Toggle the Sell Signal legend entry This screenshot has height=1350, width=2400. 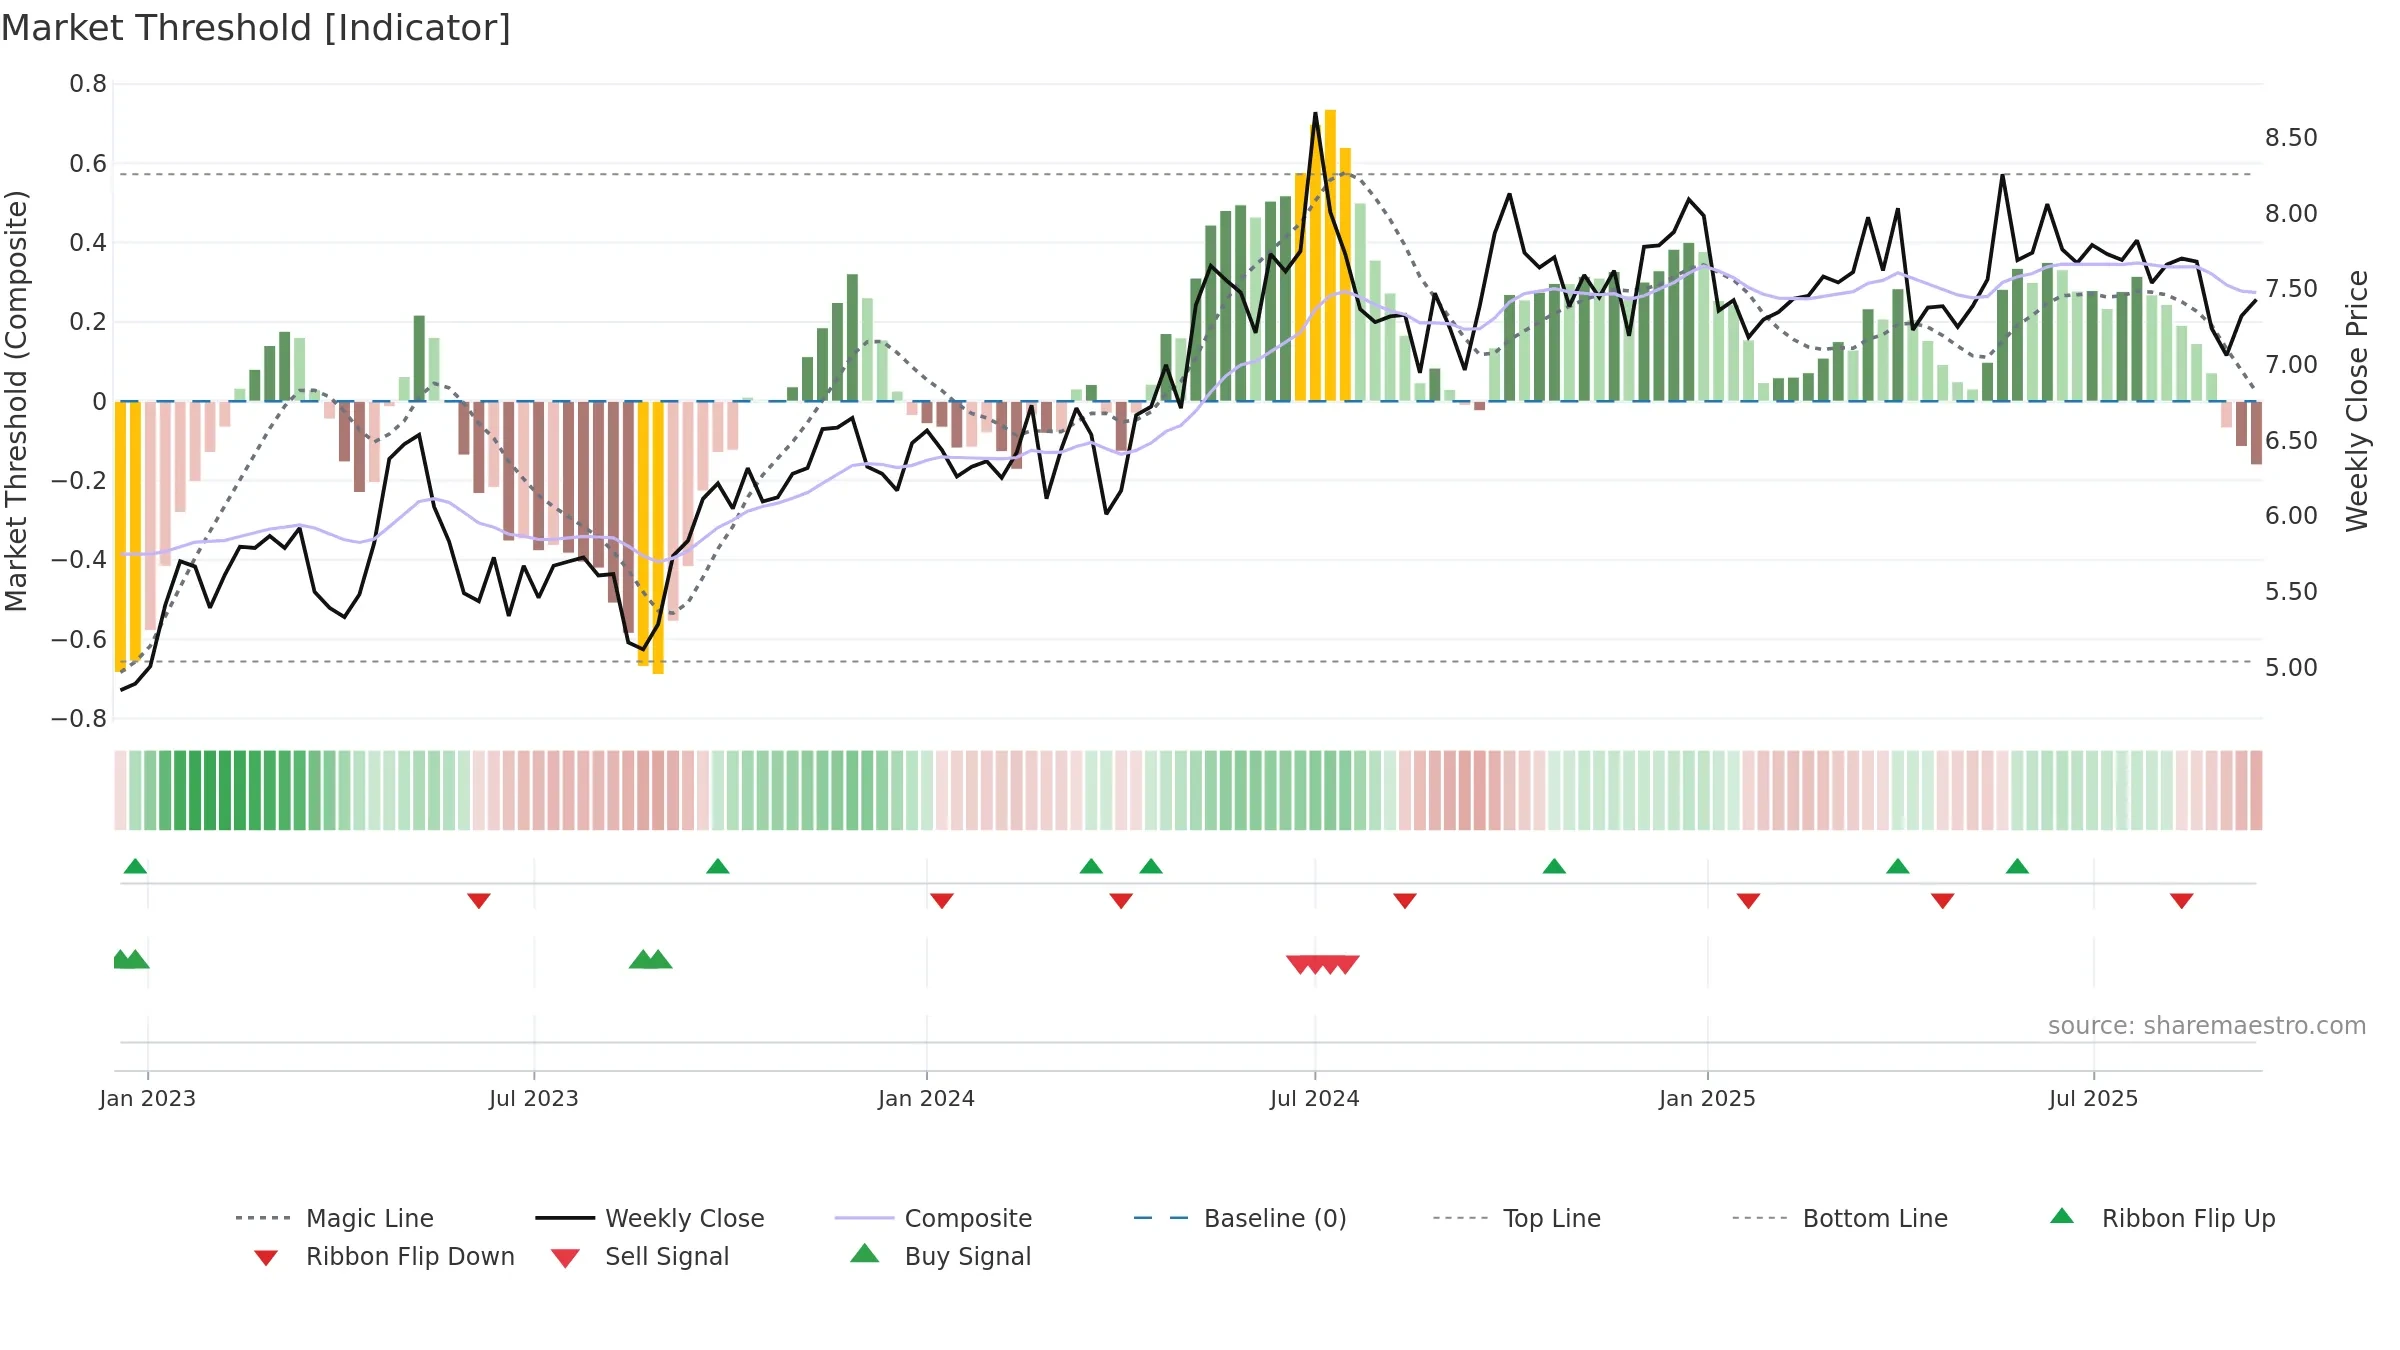(640, 1256)
